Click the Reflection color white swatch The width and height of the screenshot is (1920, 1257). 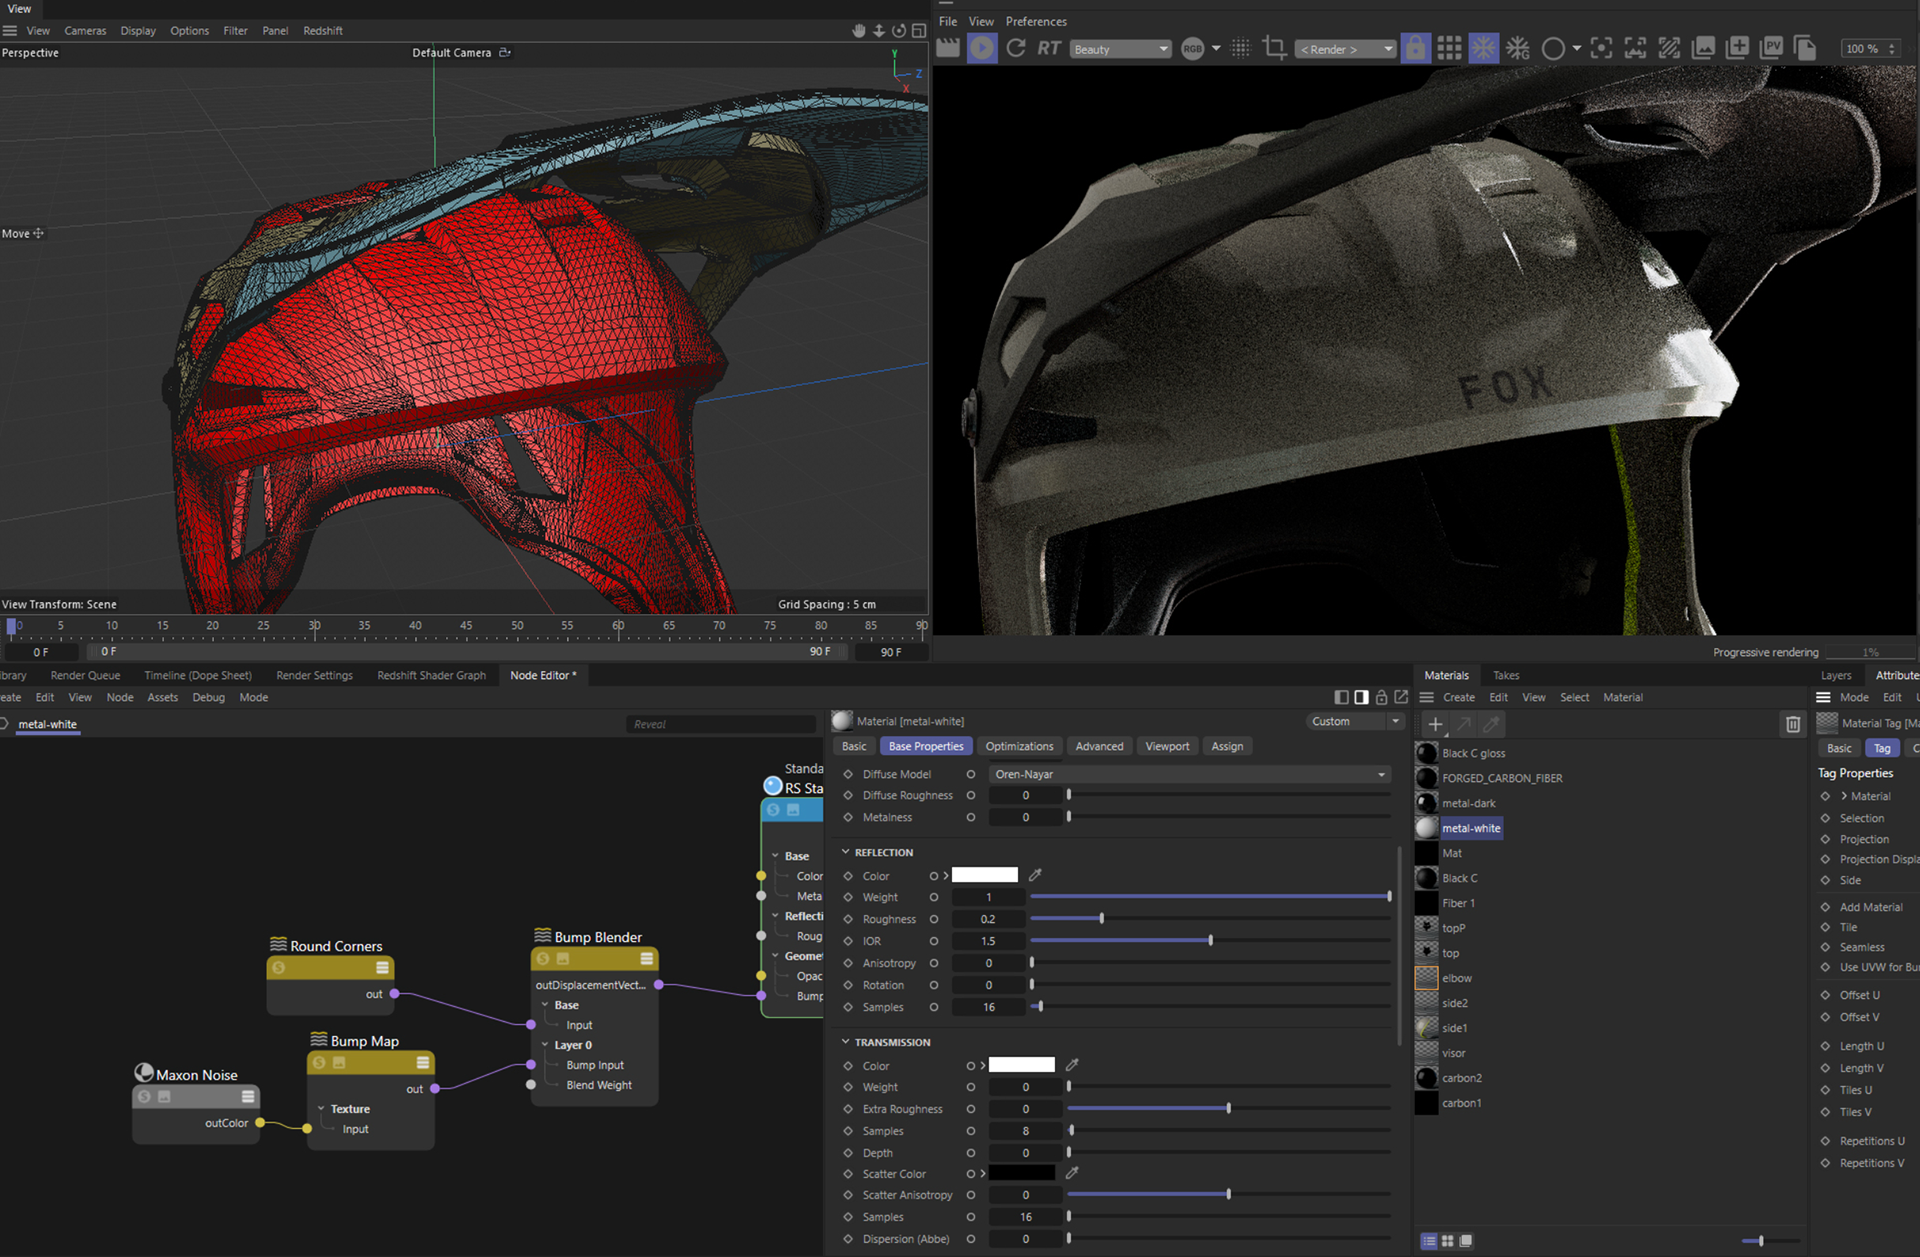[x=984, y=875]
